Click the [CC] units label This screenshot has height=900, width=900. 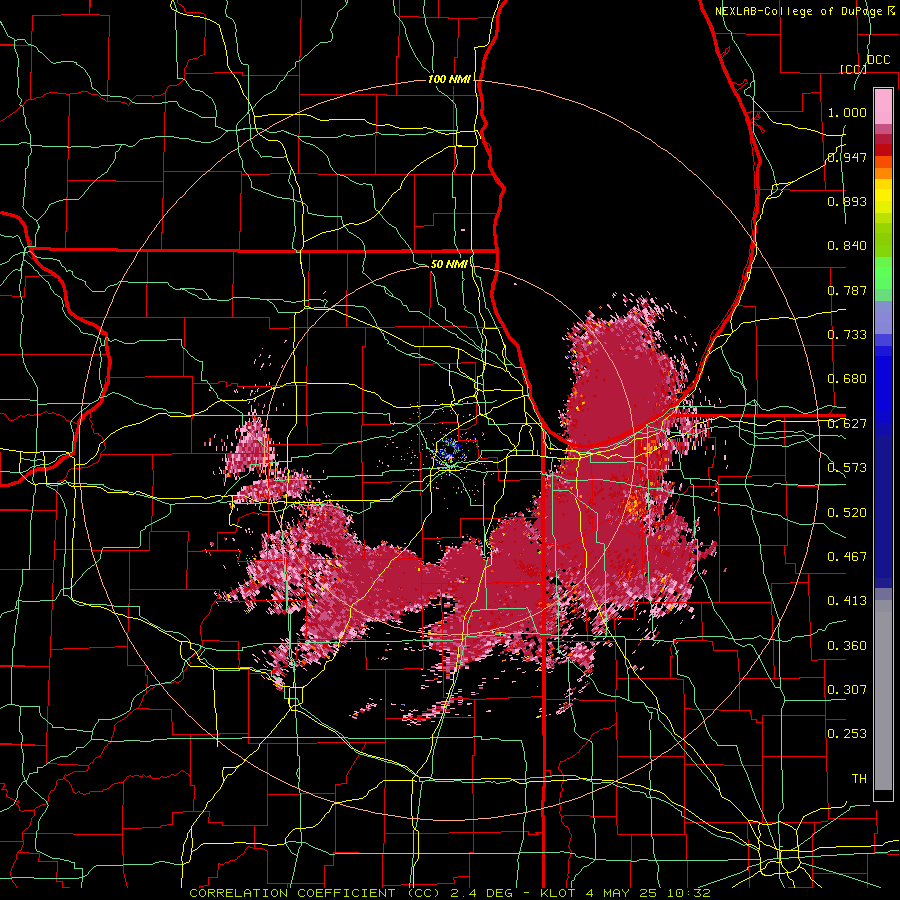point(853,69)
